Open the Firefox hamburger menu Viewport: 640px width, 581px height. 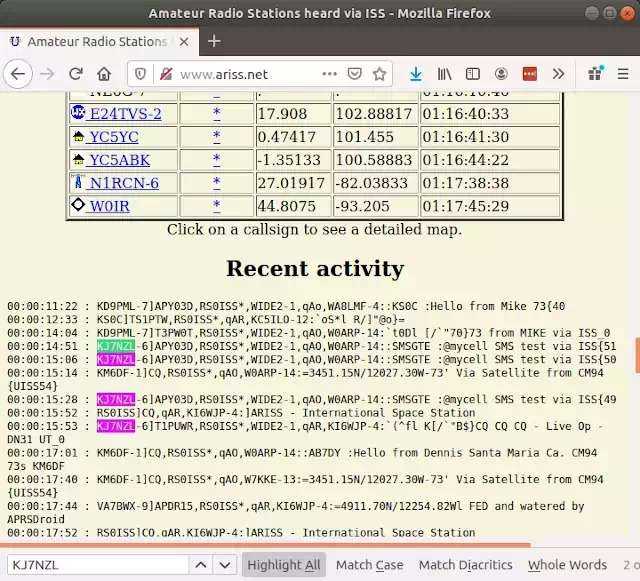click(x=622, y=74)
